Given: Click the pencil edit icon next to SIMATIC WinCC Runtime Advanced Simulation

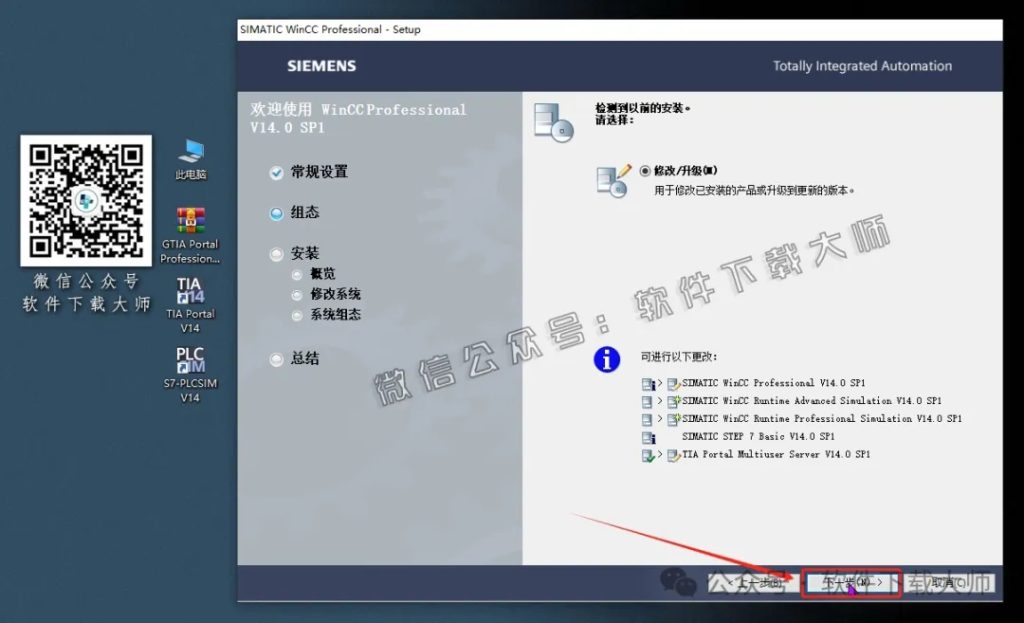Looking at the screenshot, I should coord(673,400).
